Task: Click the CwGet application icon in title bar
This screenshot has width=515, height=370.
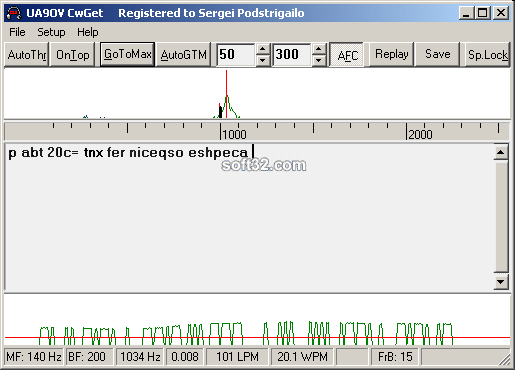Action: [x=14, y=13]
